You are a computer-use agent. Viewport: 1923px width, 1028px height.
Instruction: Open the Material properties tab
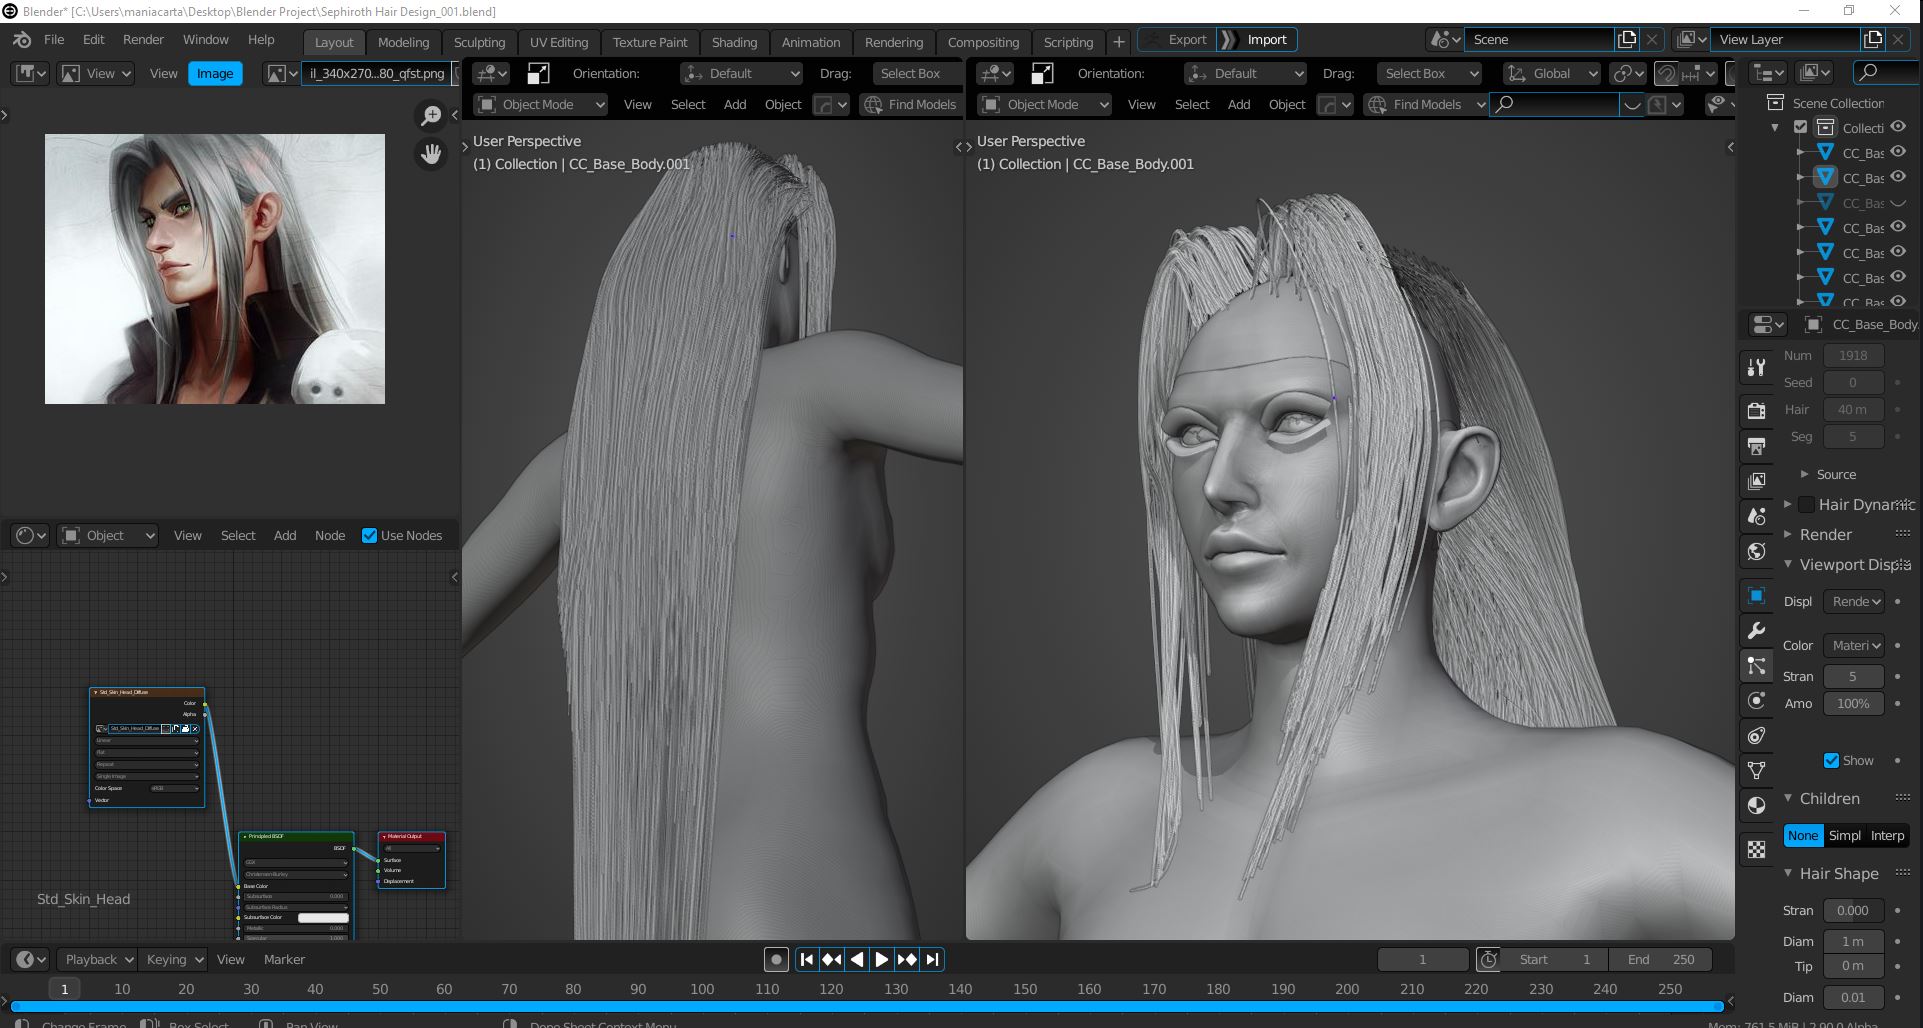(1756, 805)
